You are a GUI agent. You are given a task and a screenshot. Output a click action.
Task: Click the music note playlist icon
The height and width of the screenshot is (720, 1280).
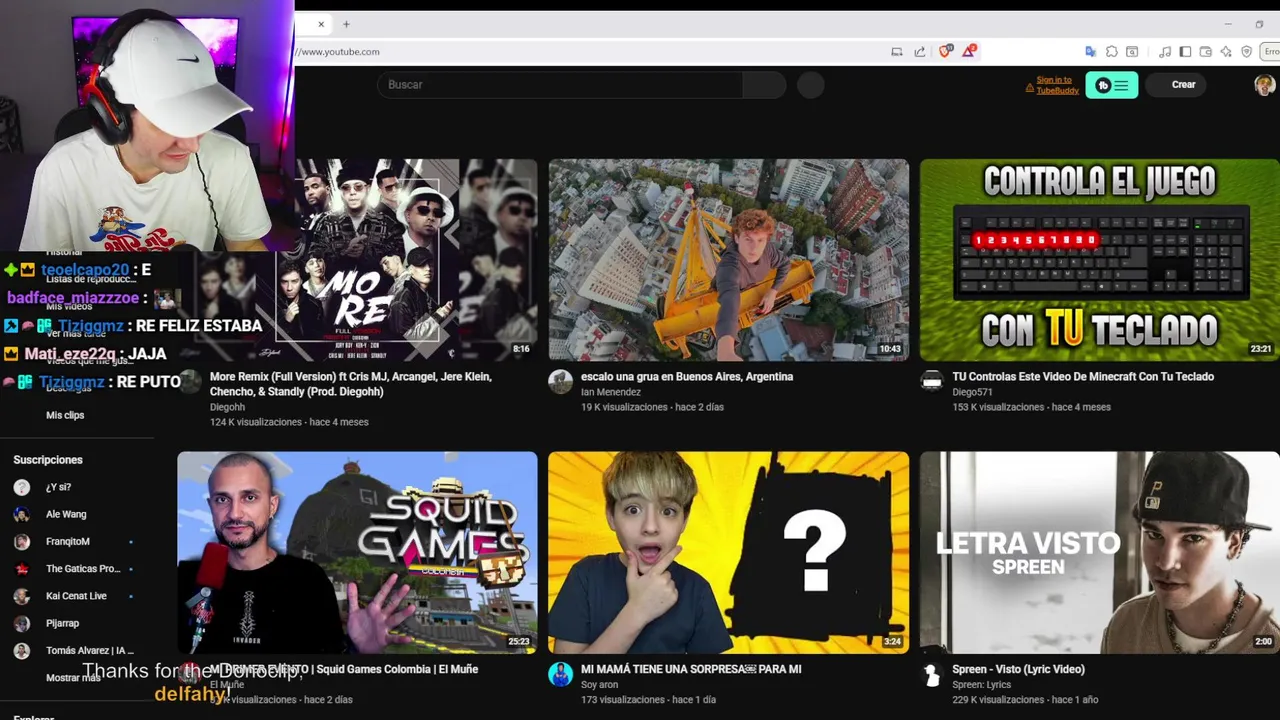pos(1165,52)
